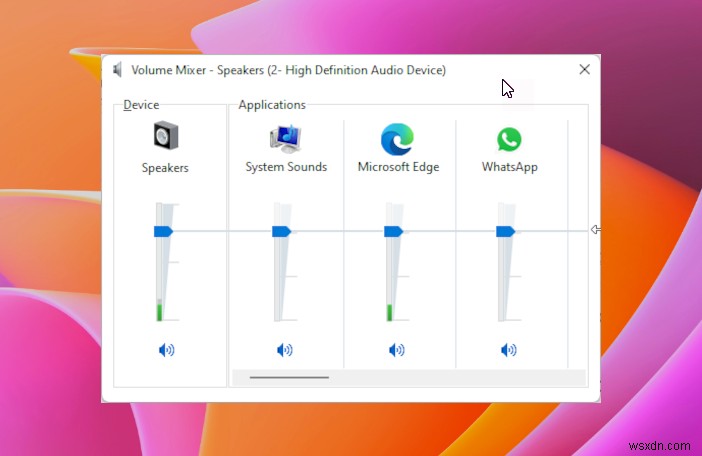
Task: Mute Microsoft Edge audio
Action: click(397, 349)
